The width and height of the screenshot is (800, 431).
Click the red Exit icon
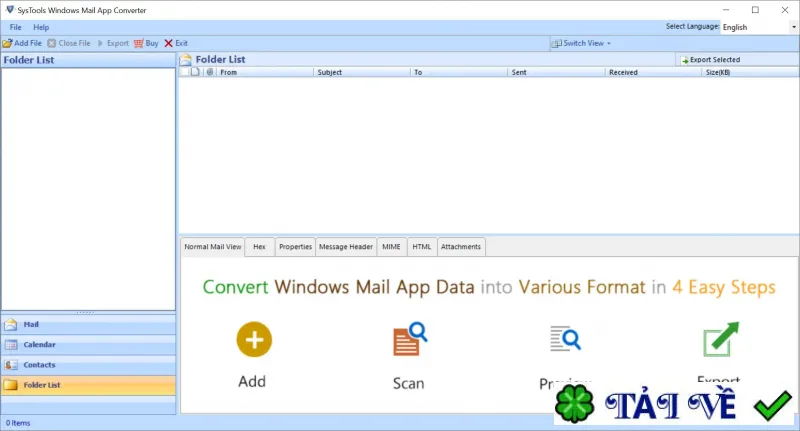point(168,43)
